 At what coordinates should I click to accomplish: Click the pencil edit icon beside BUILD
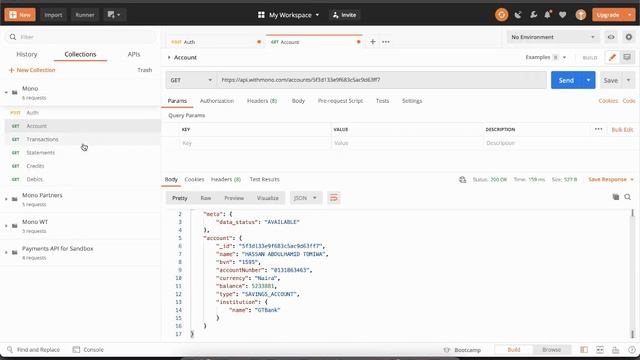612,58
